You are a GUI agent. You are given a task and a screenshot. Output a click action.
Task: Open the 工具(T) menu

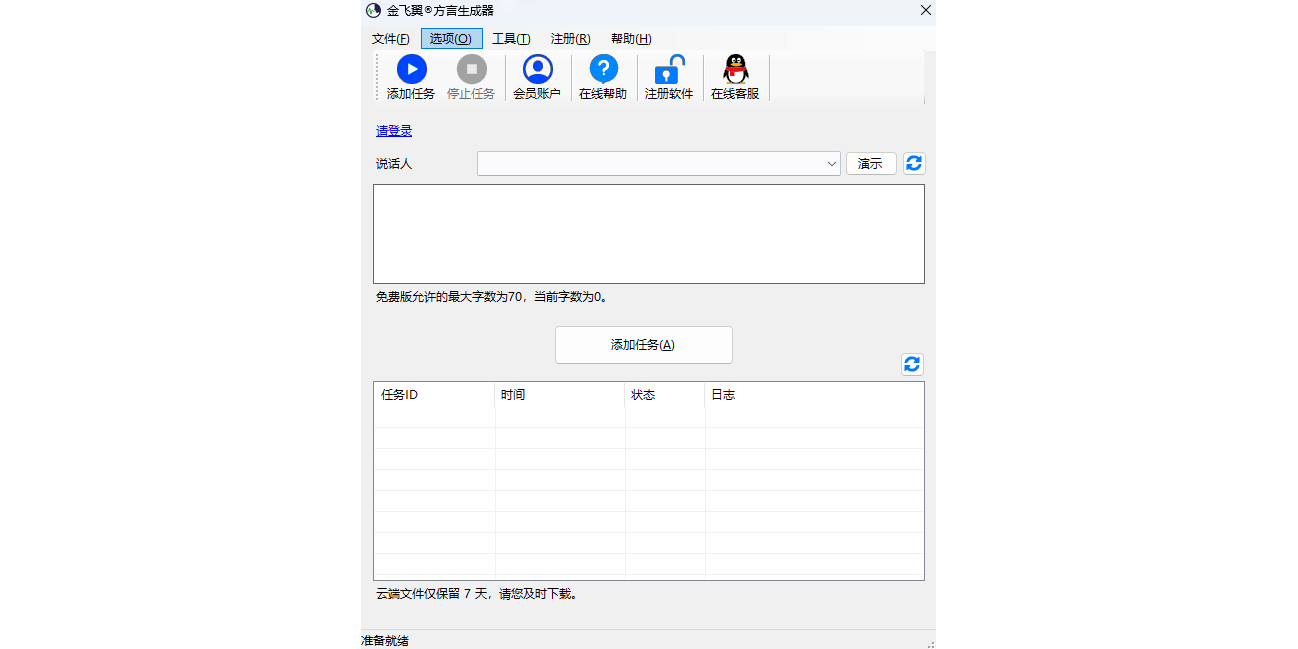(x=511, y=39)
